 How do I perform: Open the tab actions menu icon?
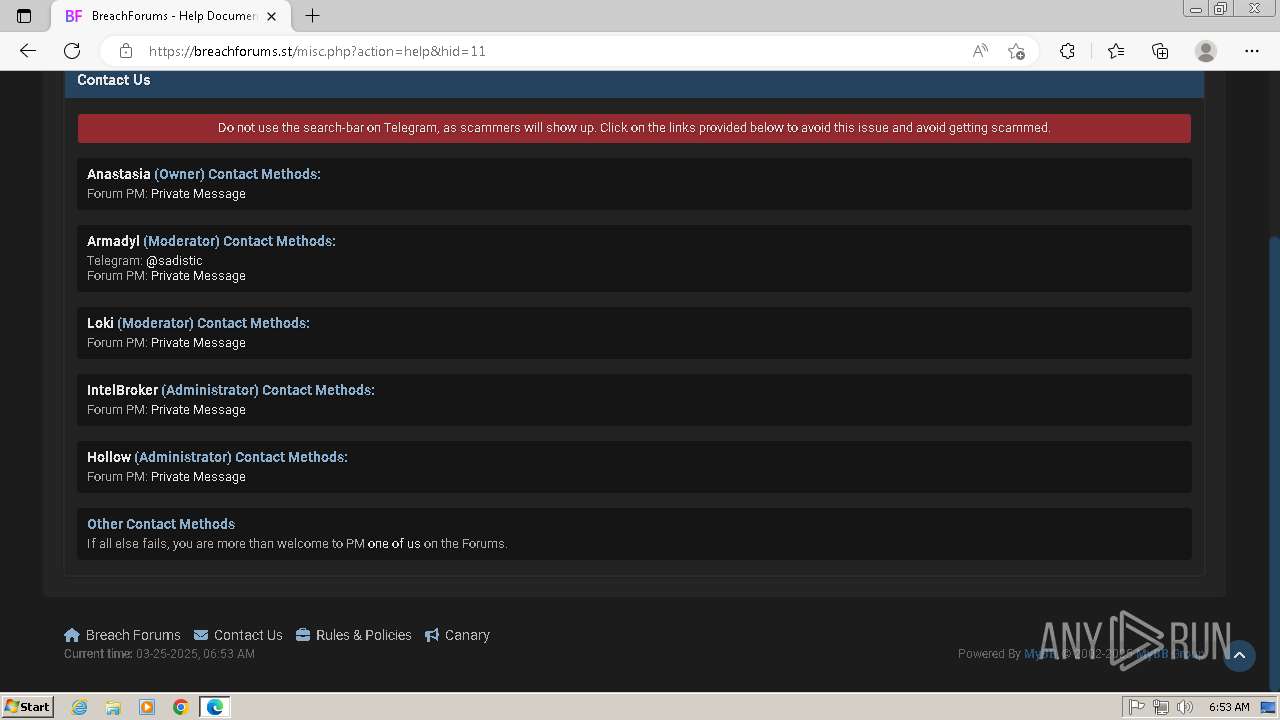click(24, 16)
